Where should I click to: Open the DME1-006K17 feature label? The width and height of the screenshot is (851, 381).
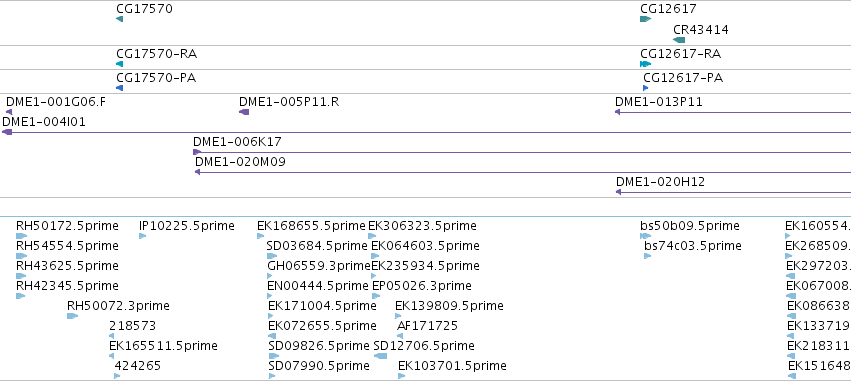click(237, 142)
